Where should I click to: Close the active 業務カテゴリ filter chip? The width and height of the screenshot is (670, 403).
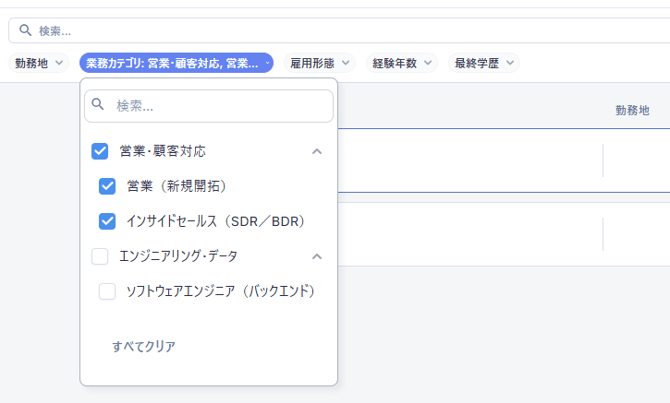(x=268, y=63)
